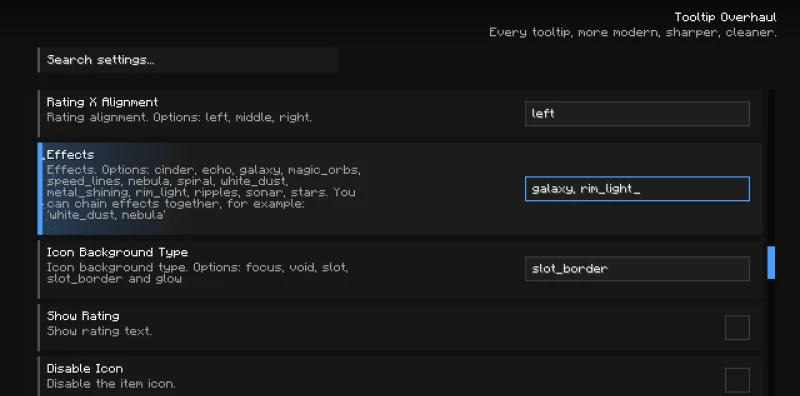Click the 'Show rating text.' description
This screenshot has width=800, height=396.
click(x=99, y=331)
